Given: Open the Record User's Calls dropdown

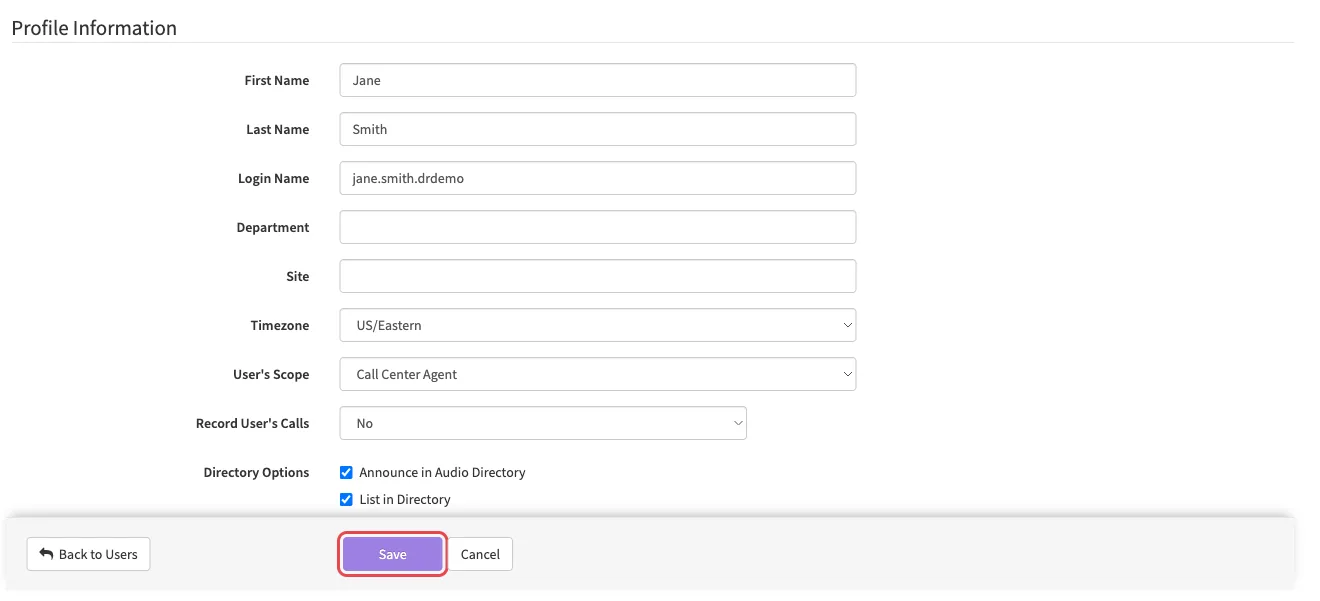Looking at the screenshot, I should coord(543,423).
